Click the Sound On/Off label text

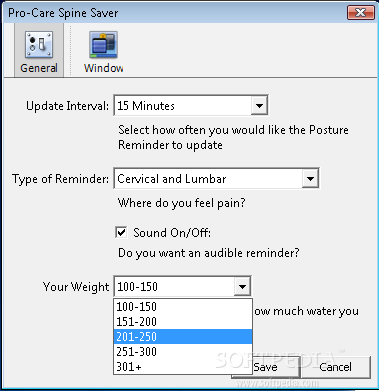coord(172,233)
